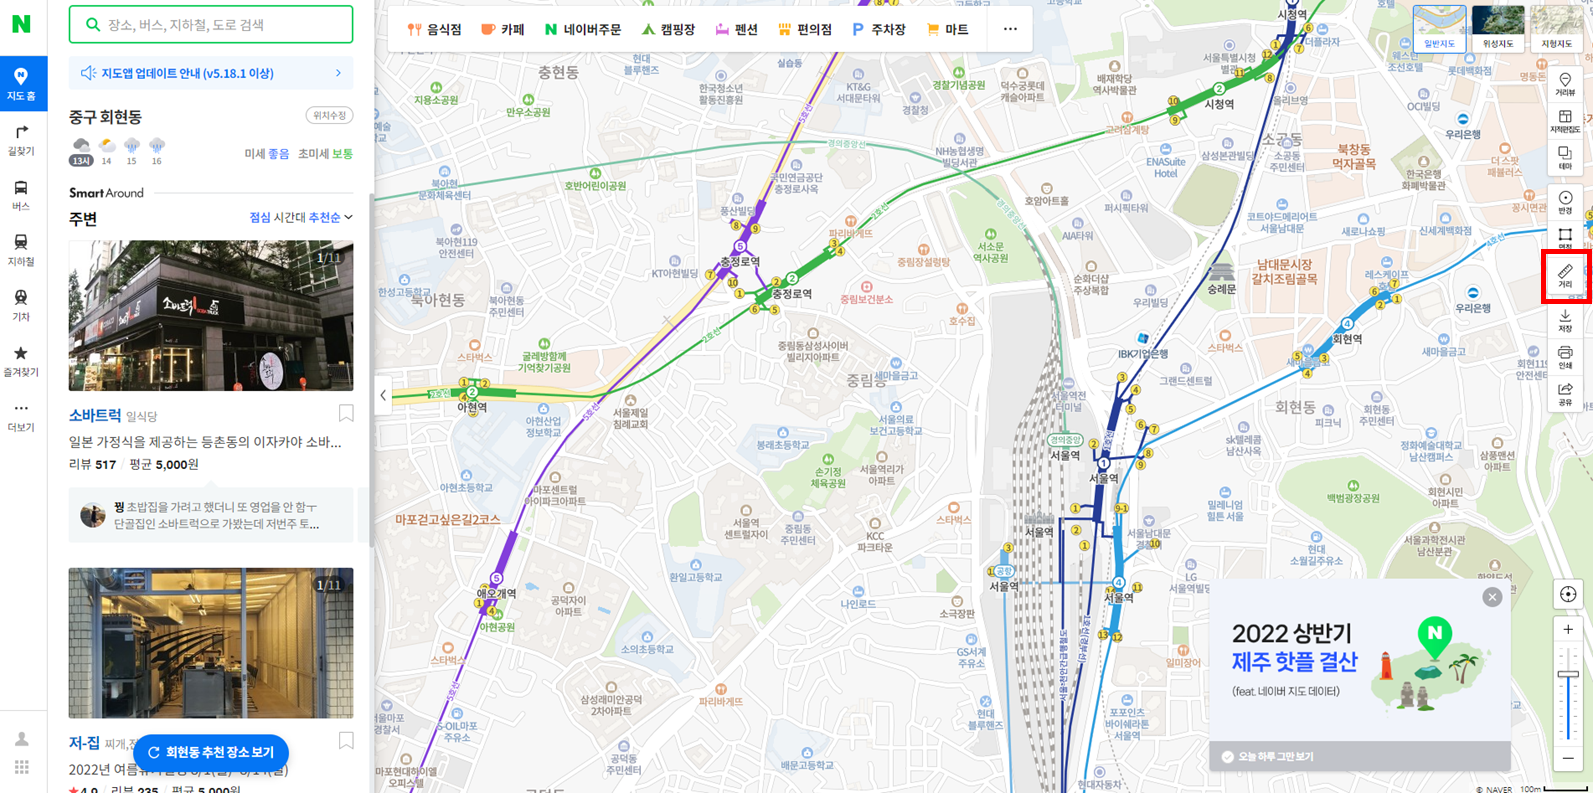Activate 거리뷰 street view tool

click(x=1565, y=85)
